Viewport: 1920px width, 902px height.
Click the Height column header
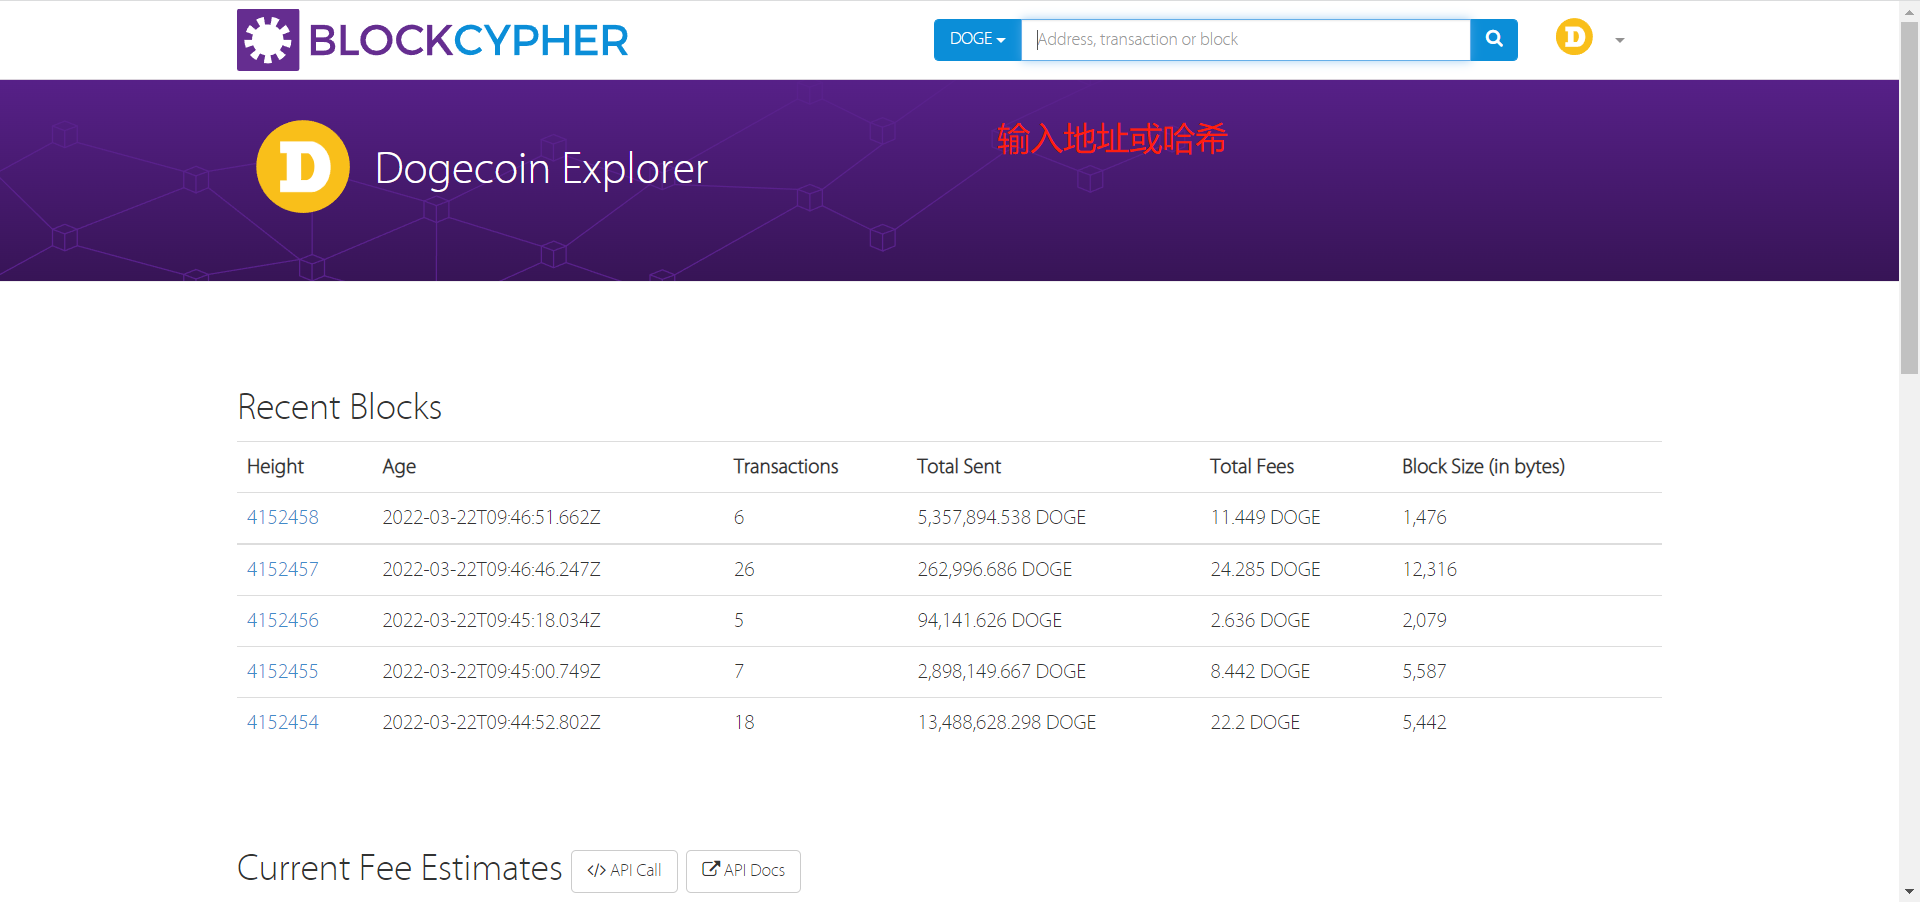click(275, 467)
